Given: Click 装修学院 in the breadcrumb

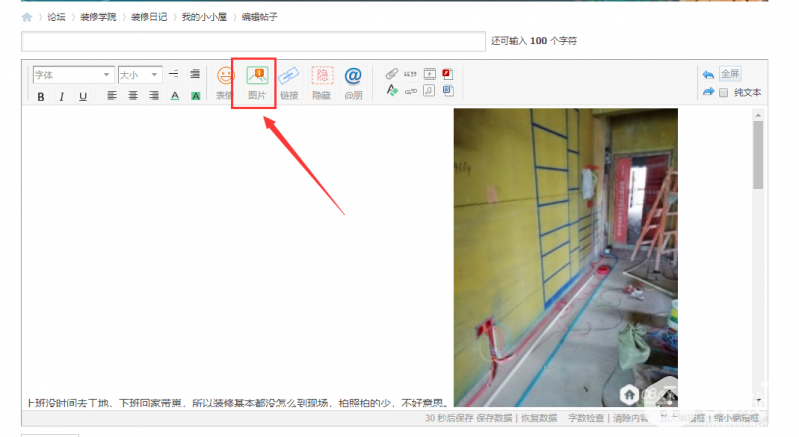Looking at the screenshot, I should tap(98, 17).
